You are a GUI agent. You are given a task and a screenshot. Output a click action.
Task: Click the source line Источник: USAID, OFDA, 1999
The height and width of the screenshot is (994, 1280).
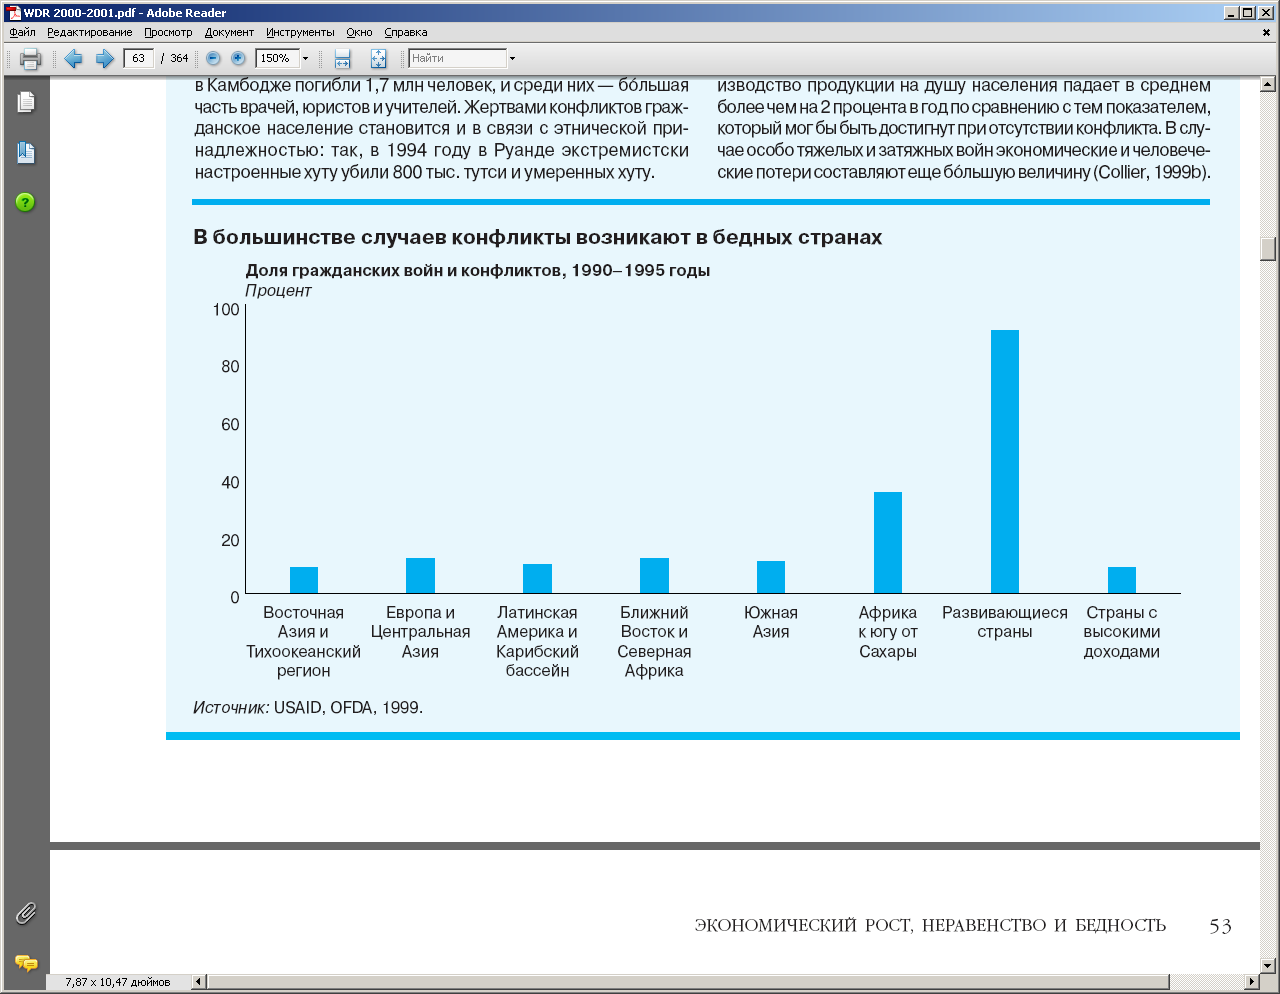coord(308,707)
